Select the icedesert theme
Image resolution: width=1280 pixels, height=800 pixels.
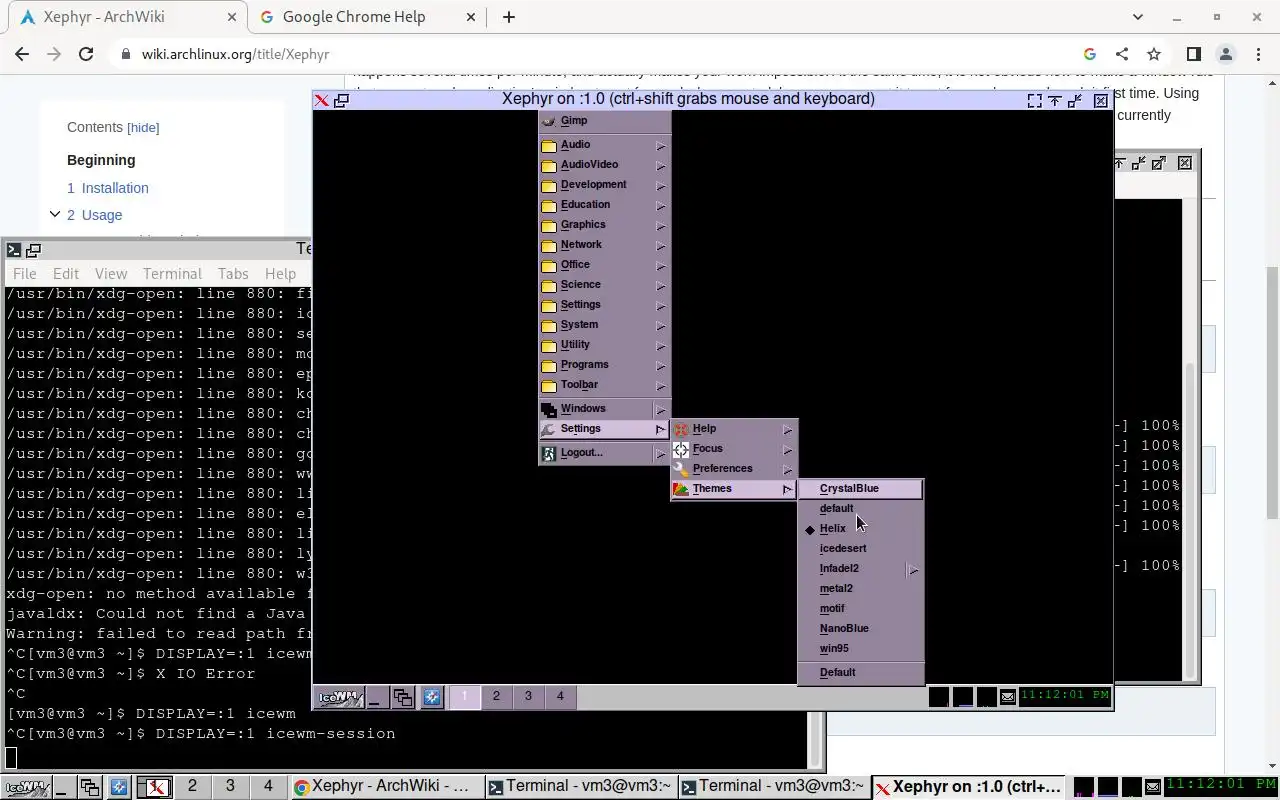861,548
